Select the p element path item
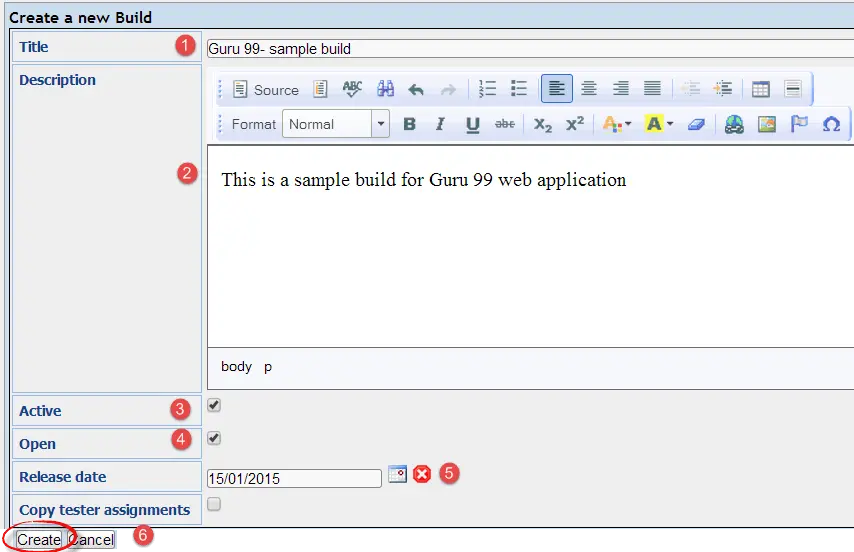This screenshot has height=552, width=854. click(x=268, y=367)
